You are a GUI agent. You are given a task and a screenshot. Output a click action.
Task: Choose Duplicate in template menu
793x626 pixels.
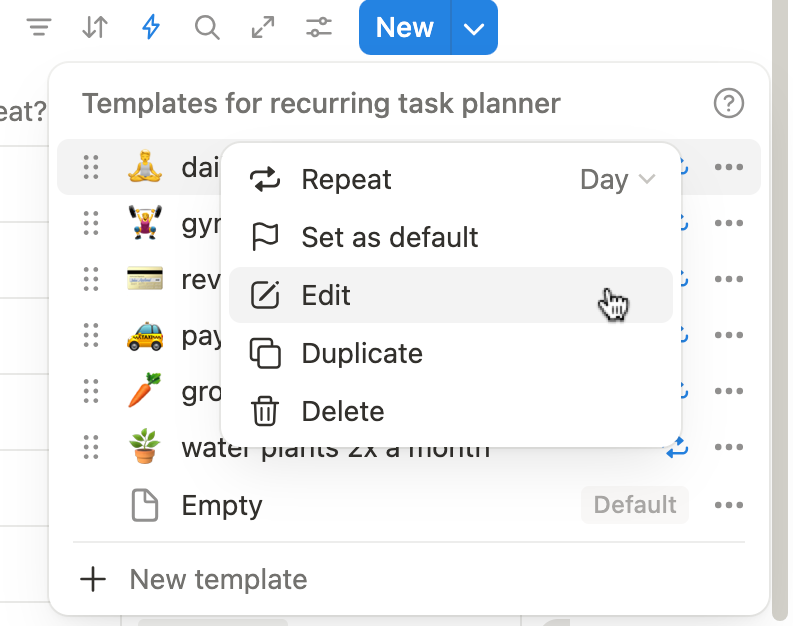451,353
